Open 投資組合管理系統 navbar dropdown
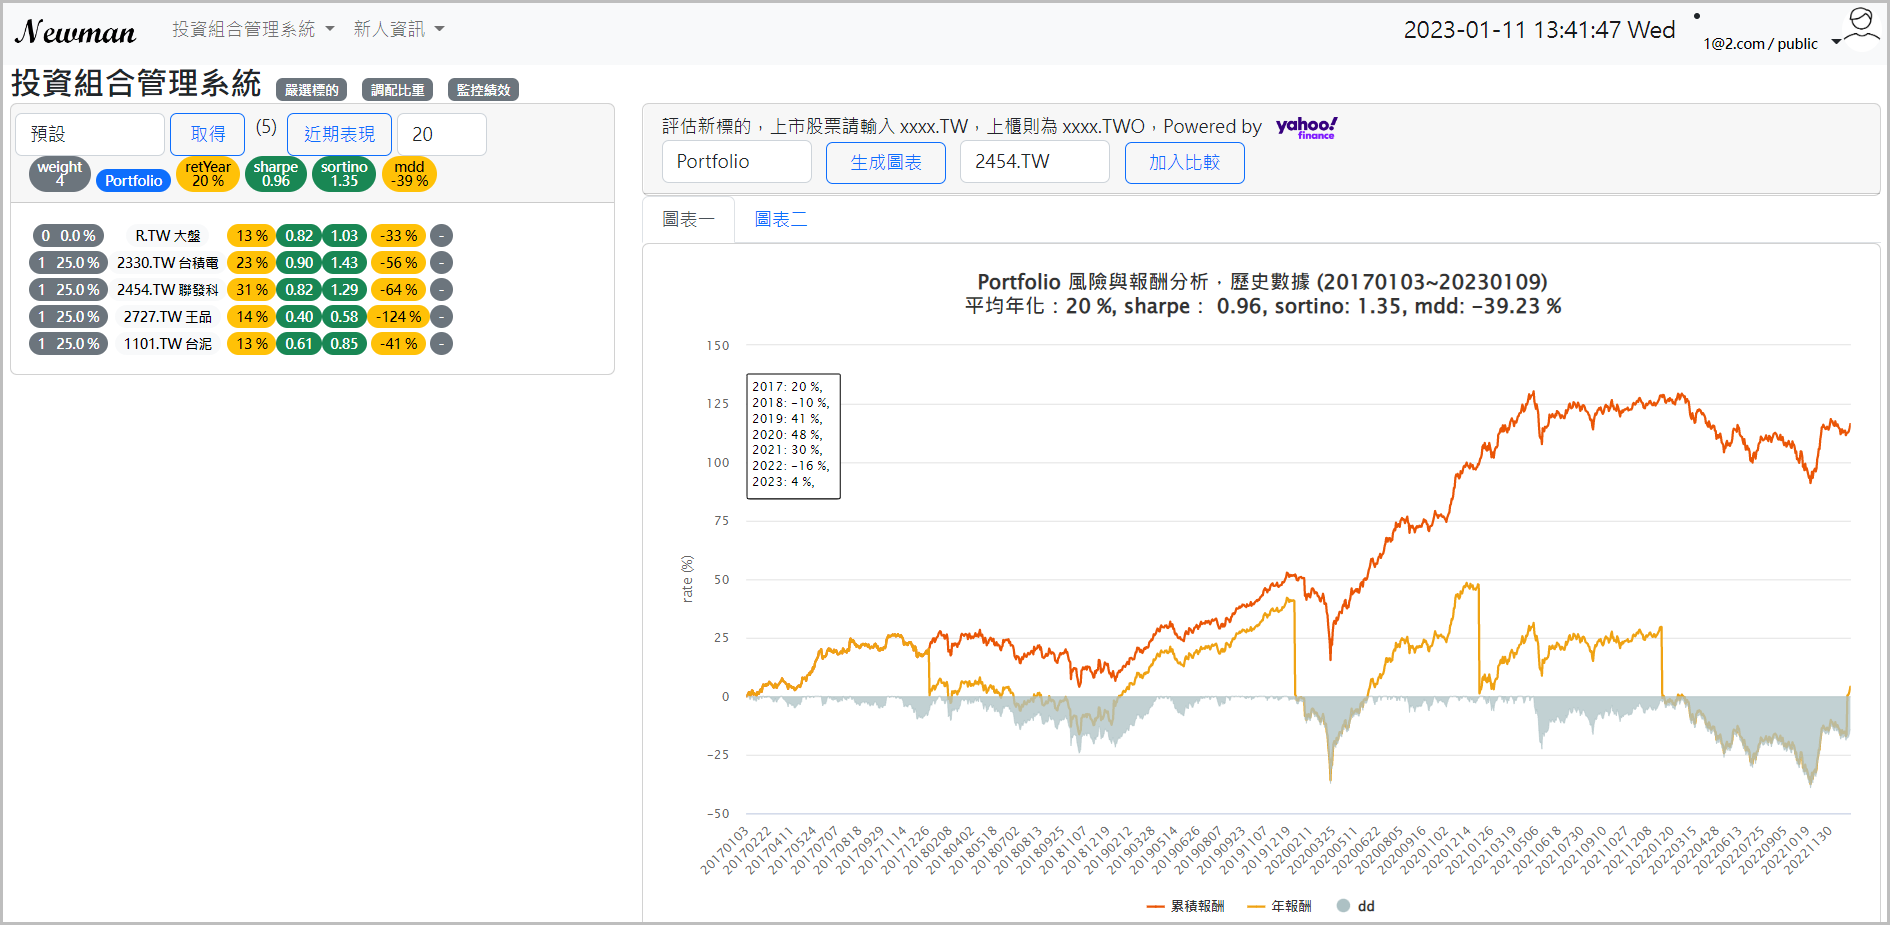The width and height of the screenshot is (1890, 925). point(253,29)
